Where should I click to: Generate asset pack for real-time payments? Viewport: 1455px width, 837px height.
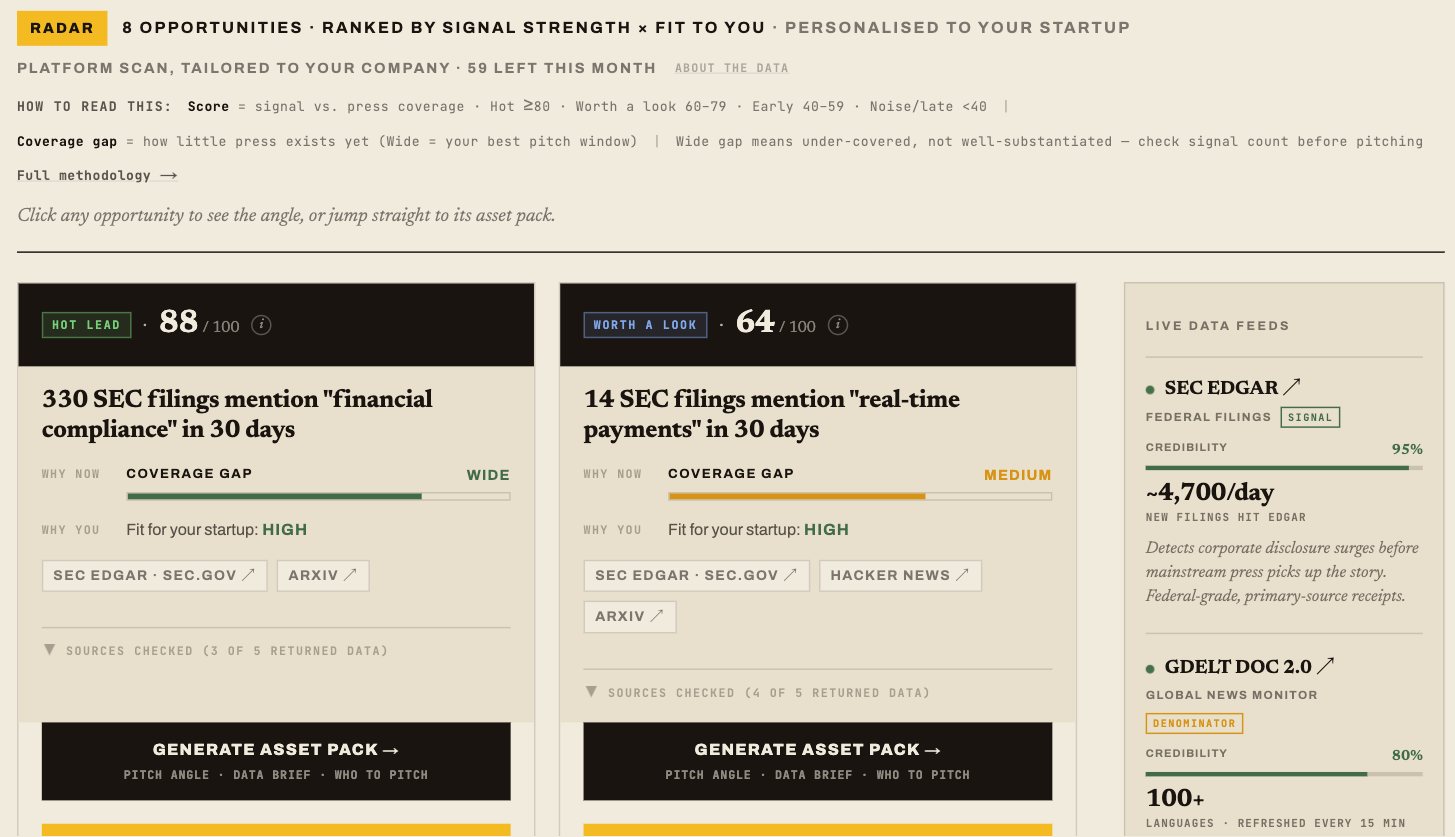click(818, 760)
